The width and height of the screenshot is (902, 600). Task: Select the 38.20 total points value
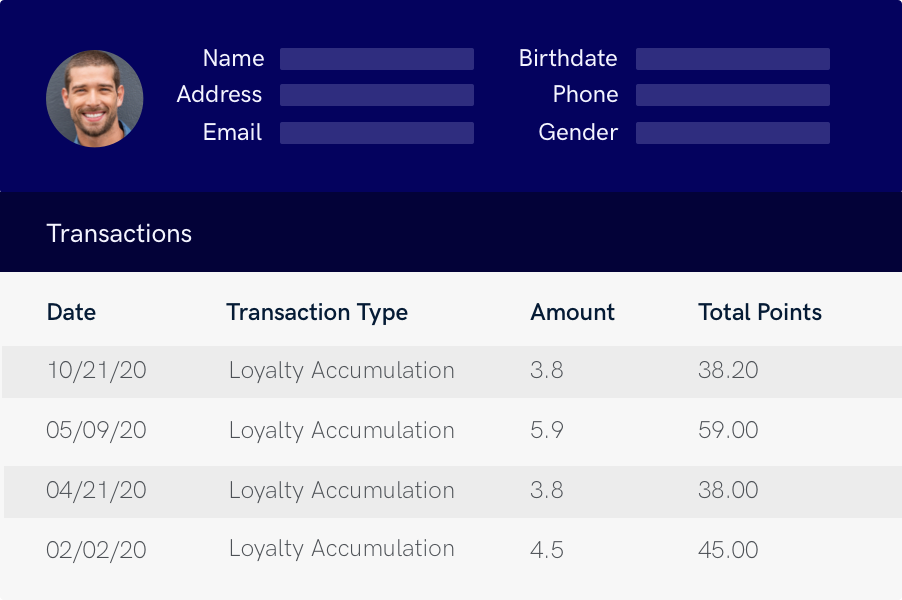[728, 370]
